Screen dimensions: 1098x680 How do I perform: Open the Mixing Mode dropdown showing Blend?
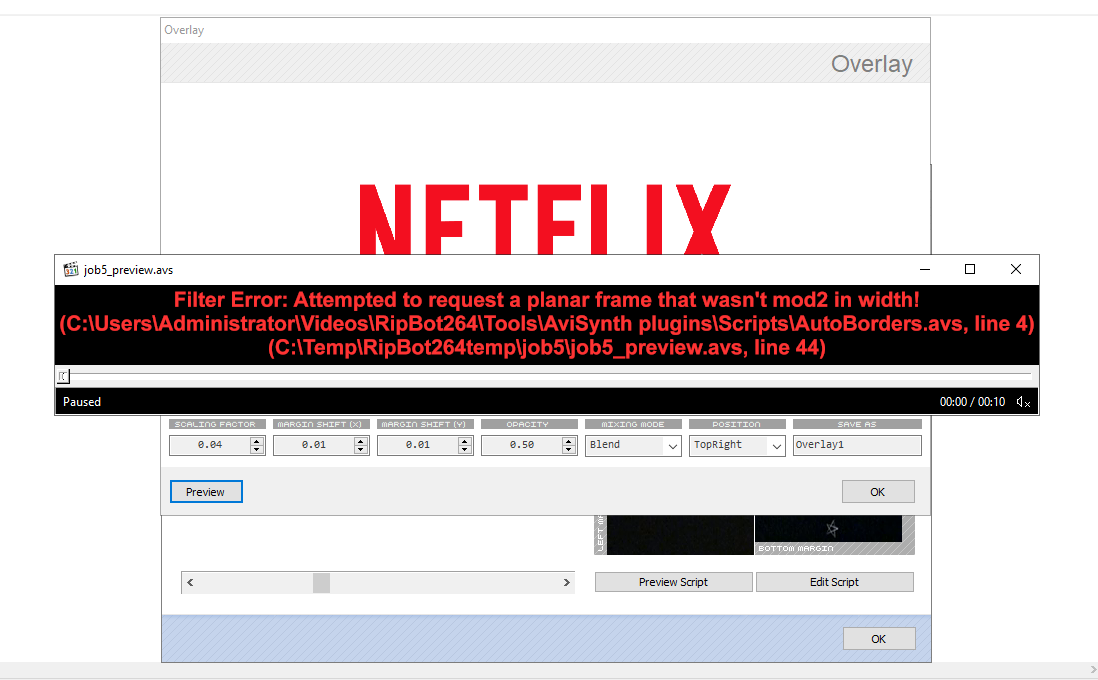coord(633,445)
